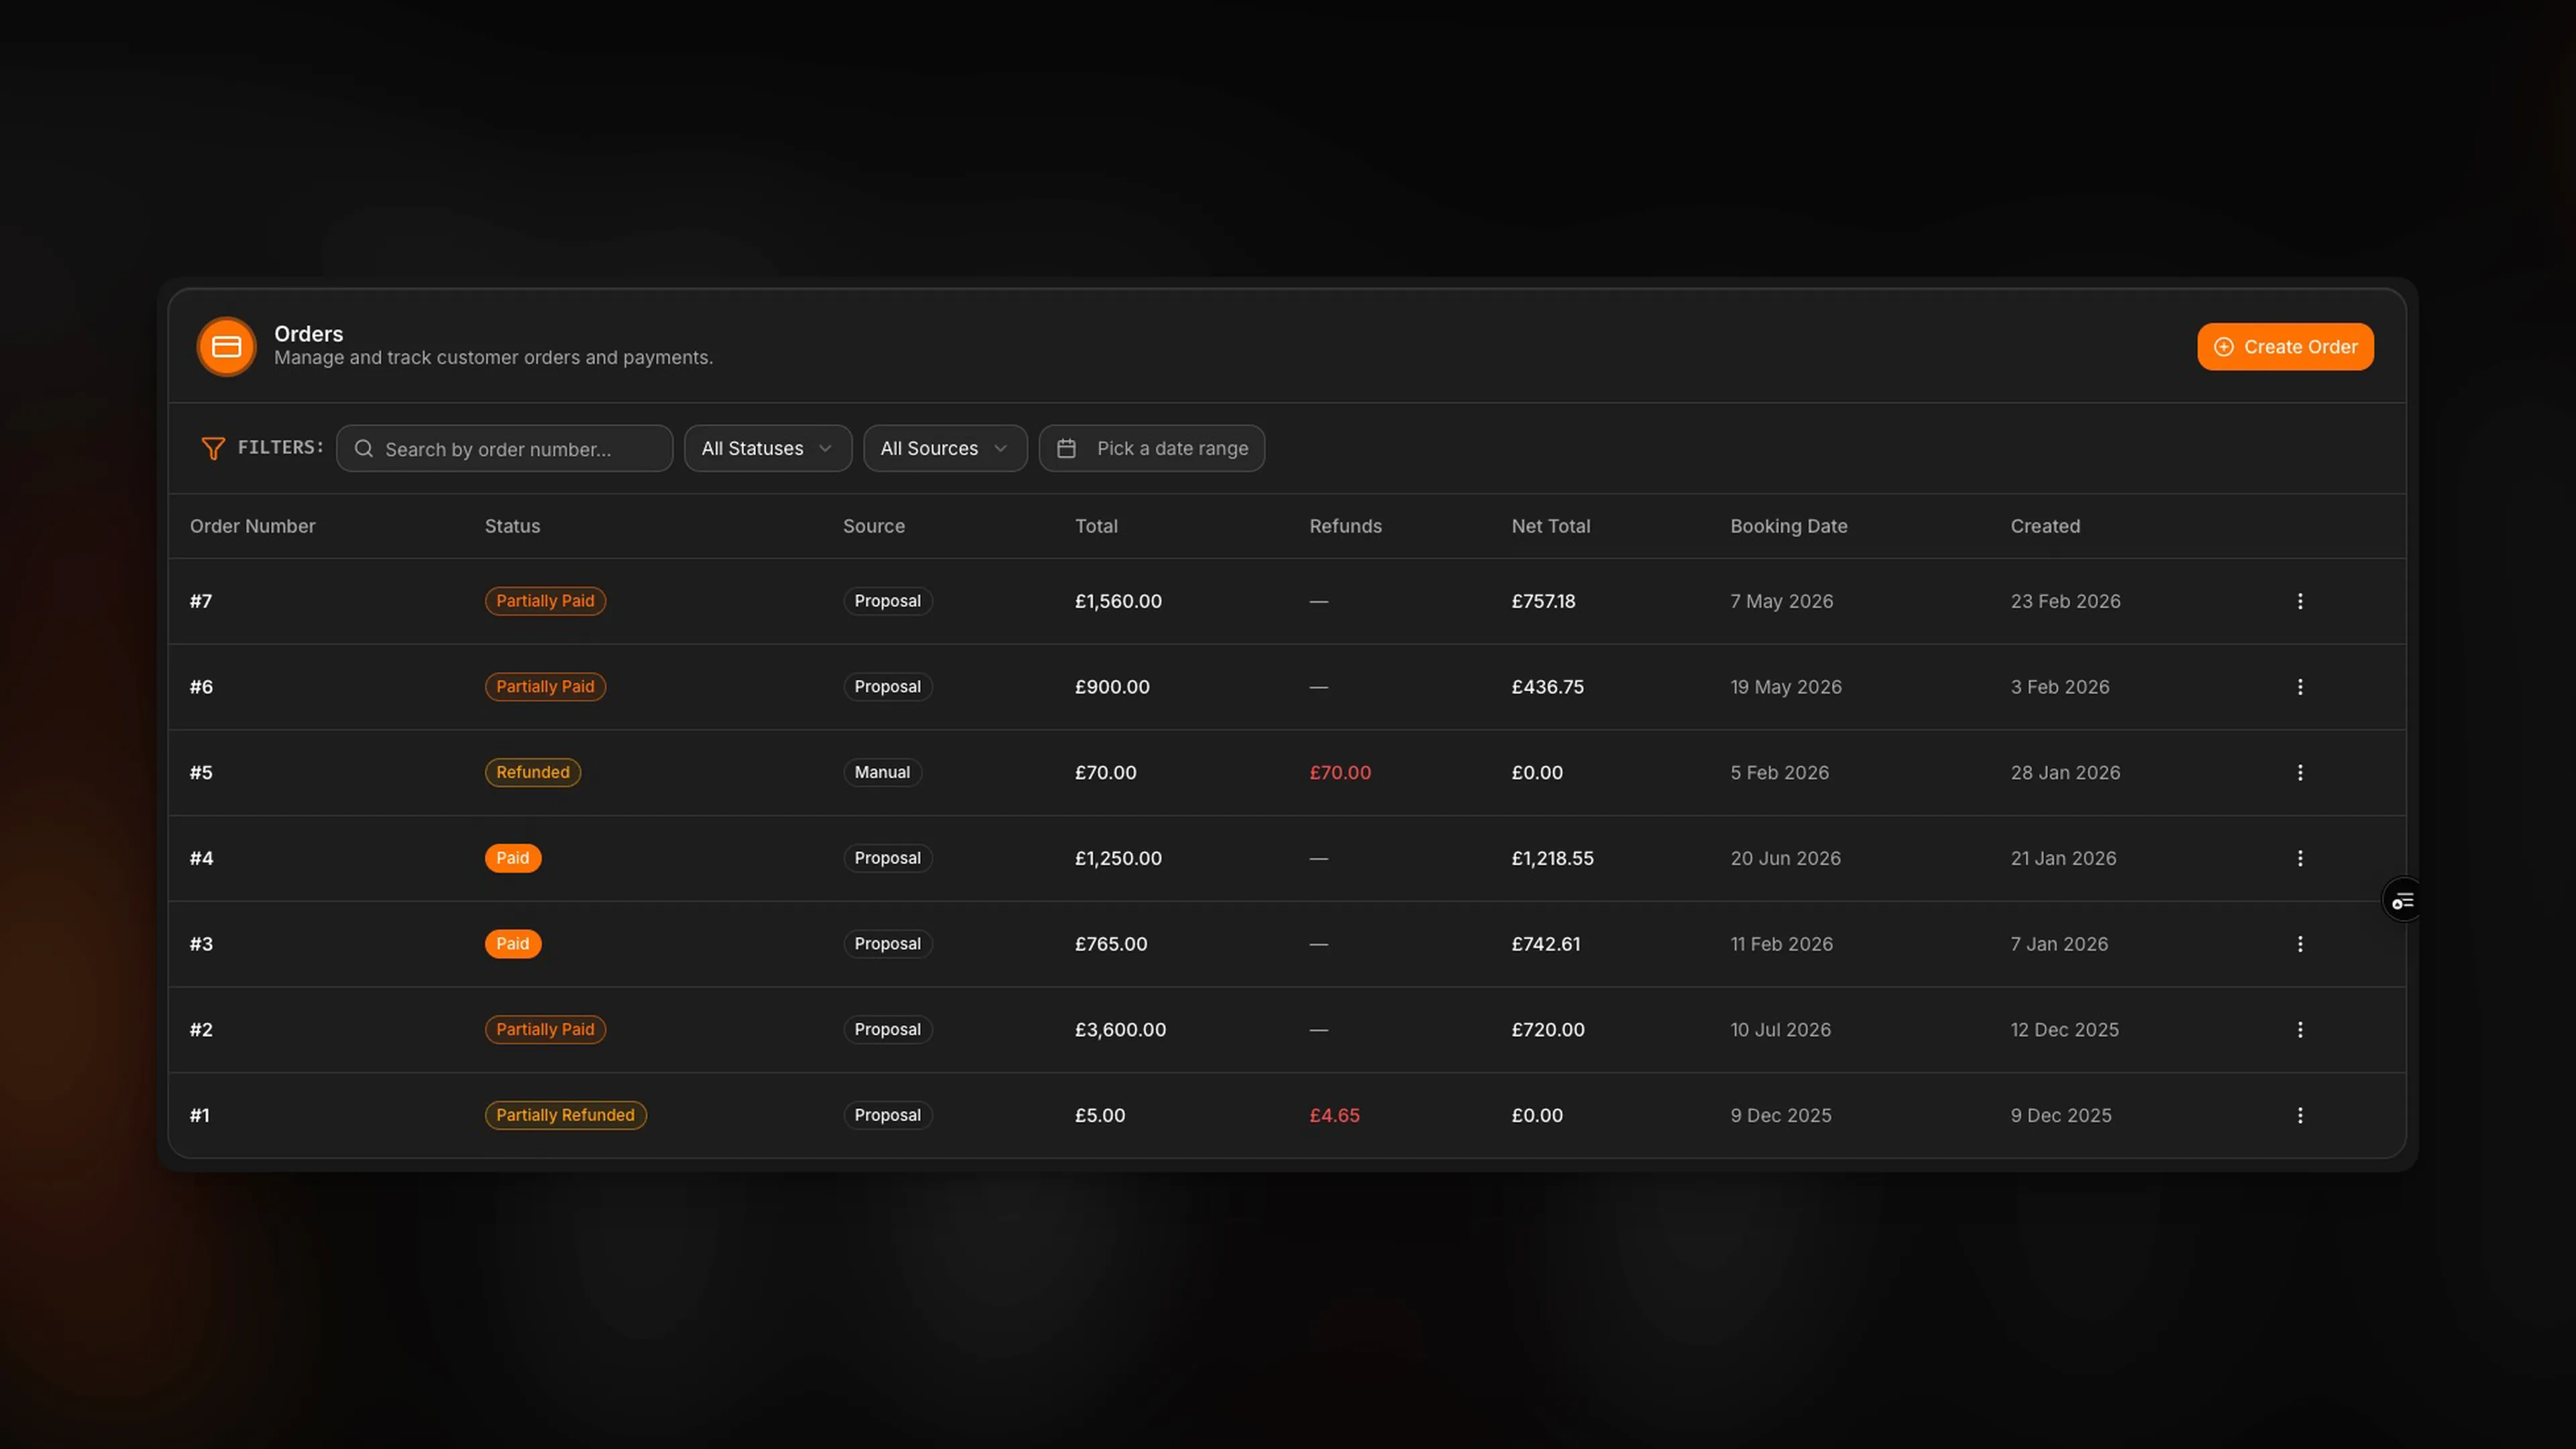Click the red £70.00 refund amount
2576x1449 pixels.
tap(1340, 772)
